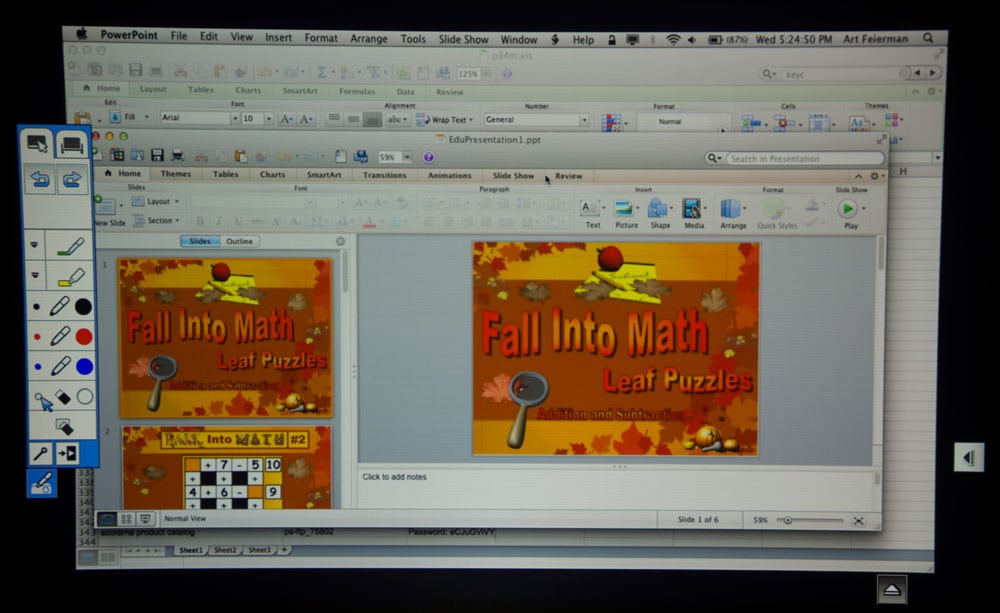This screenshot has width=1000, height=613.
Task: Open the Slide Show menu in menu bar
Action: (x=463, y=39)
